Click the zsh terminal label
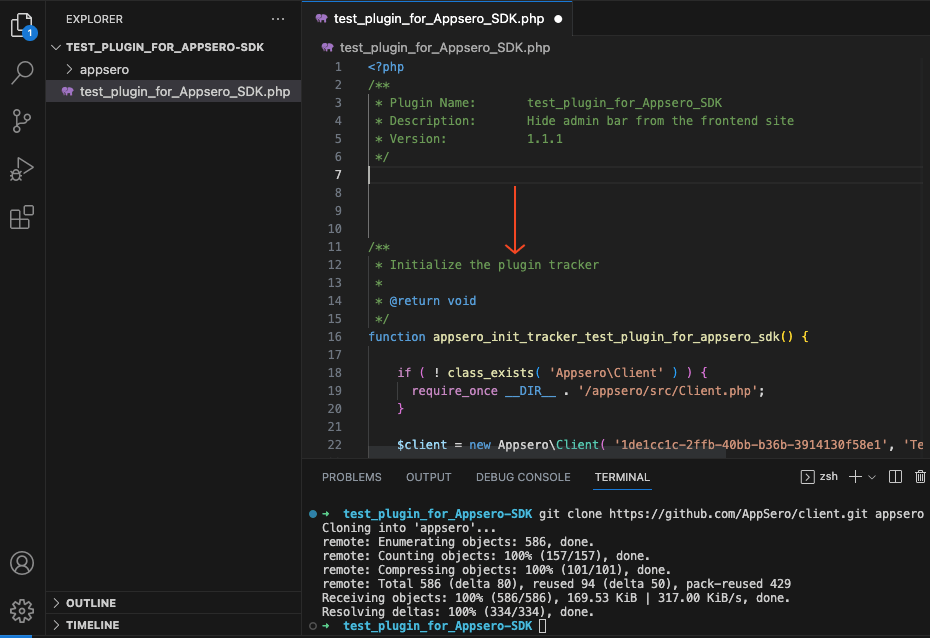This screenshot has width=930, height=638. [829, 476]
